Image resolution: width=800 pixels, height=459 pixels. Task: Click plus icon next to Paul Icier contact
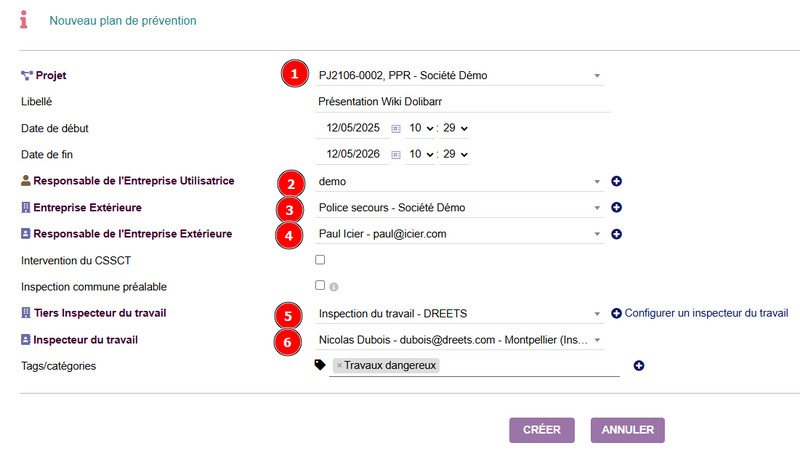pyautogui.click(x=616, y=234)
